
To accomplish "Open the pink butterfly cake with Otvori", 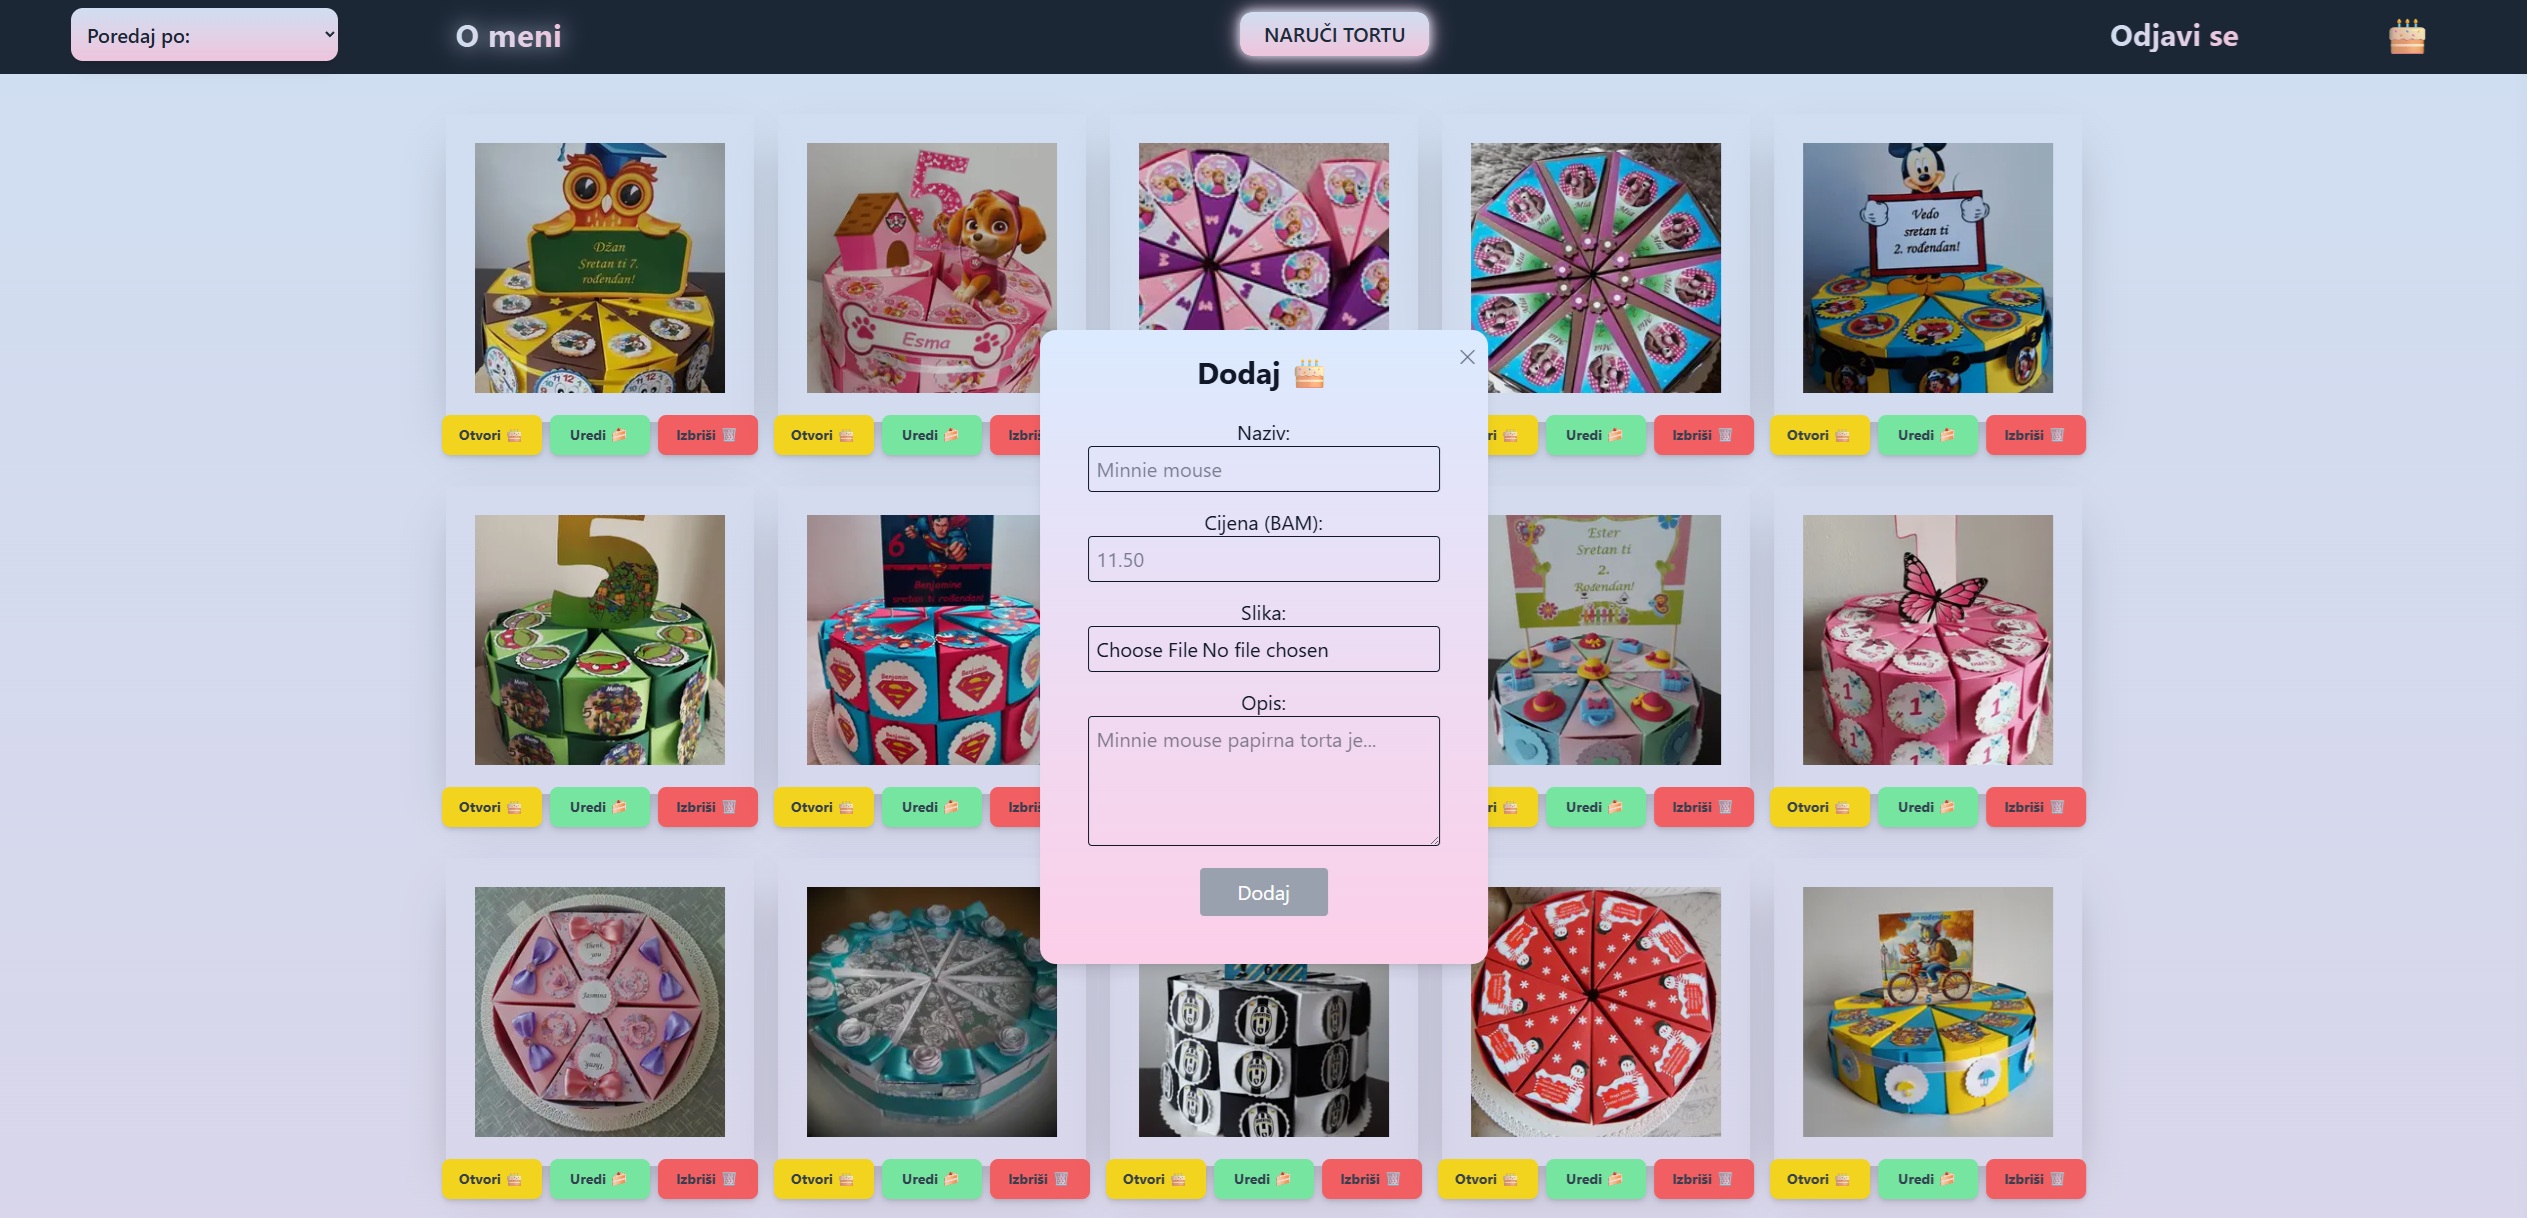I will (1819, 807).
